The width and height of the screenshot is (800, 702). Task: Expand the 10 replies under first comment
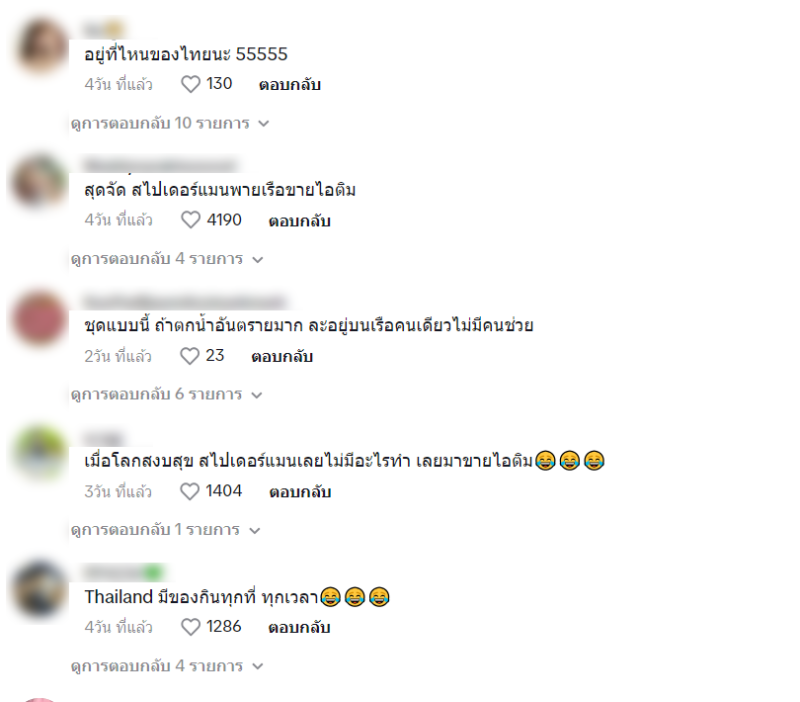(170, 123)
